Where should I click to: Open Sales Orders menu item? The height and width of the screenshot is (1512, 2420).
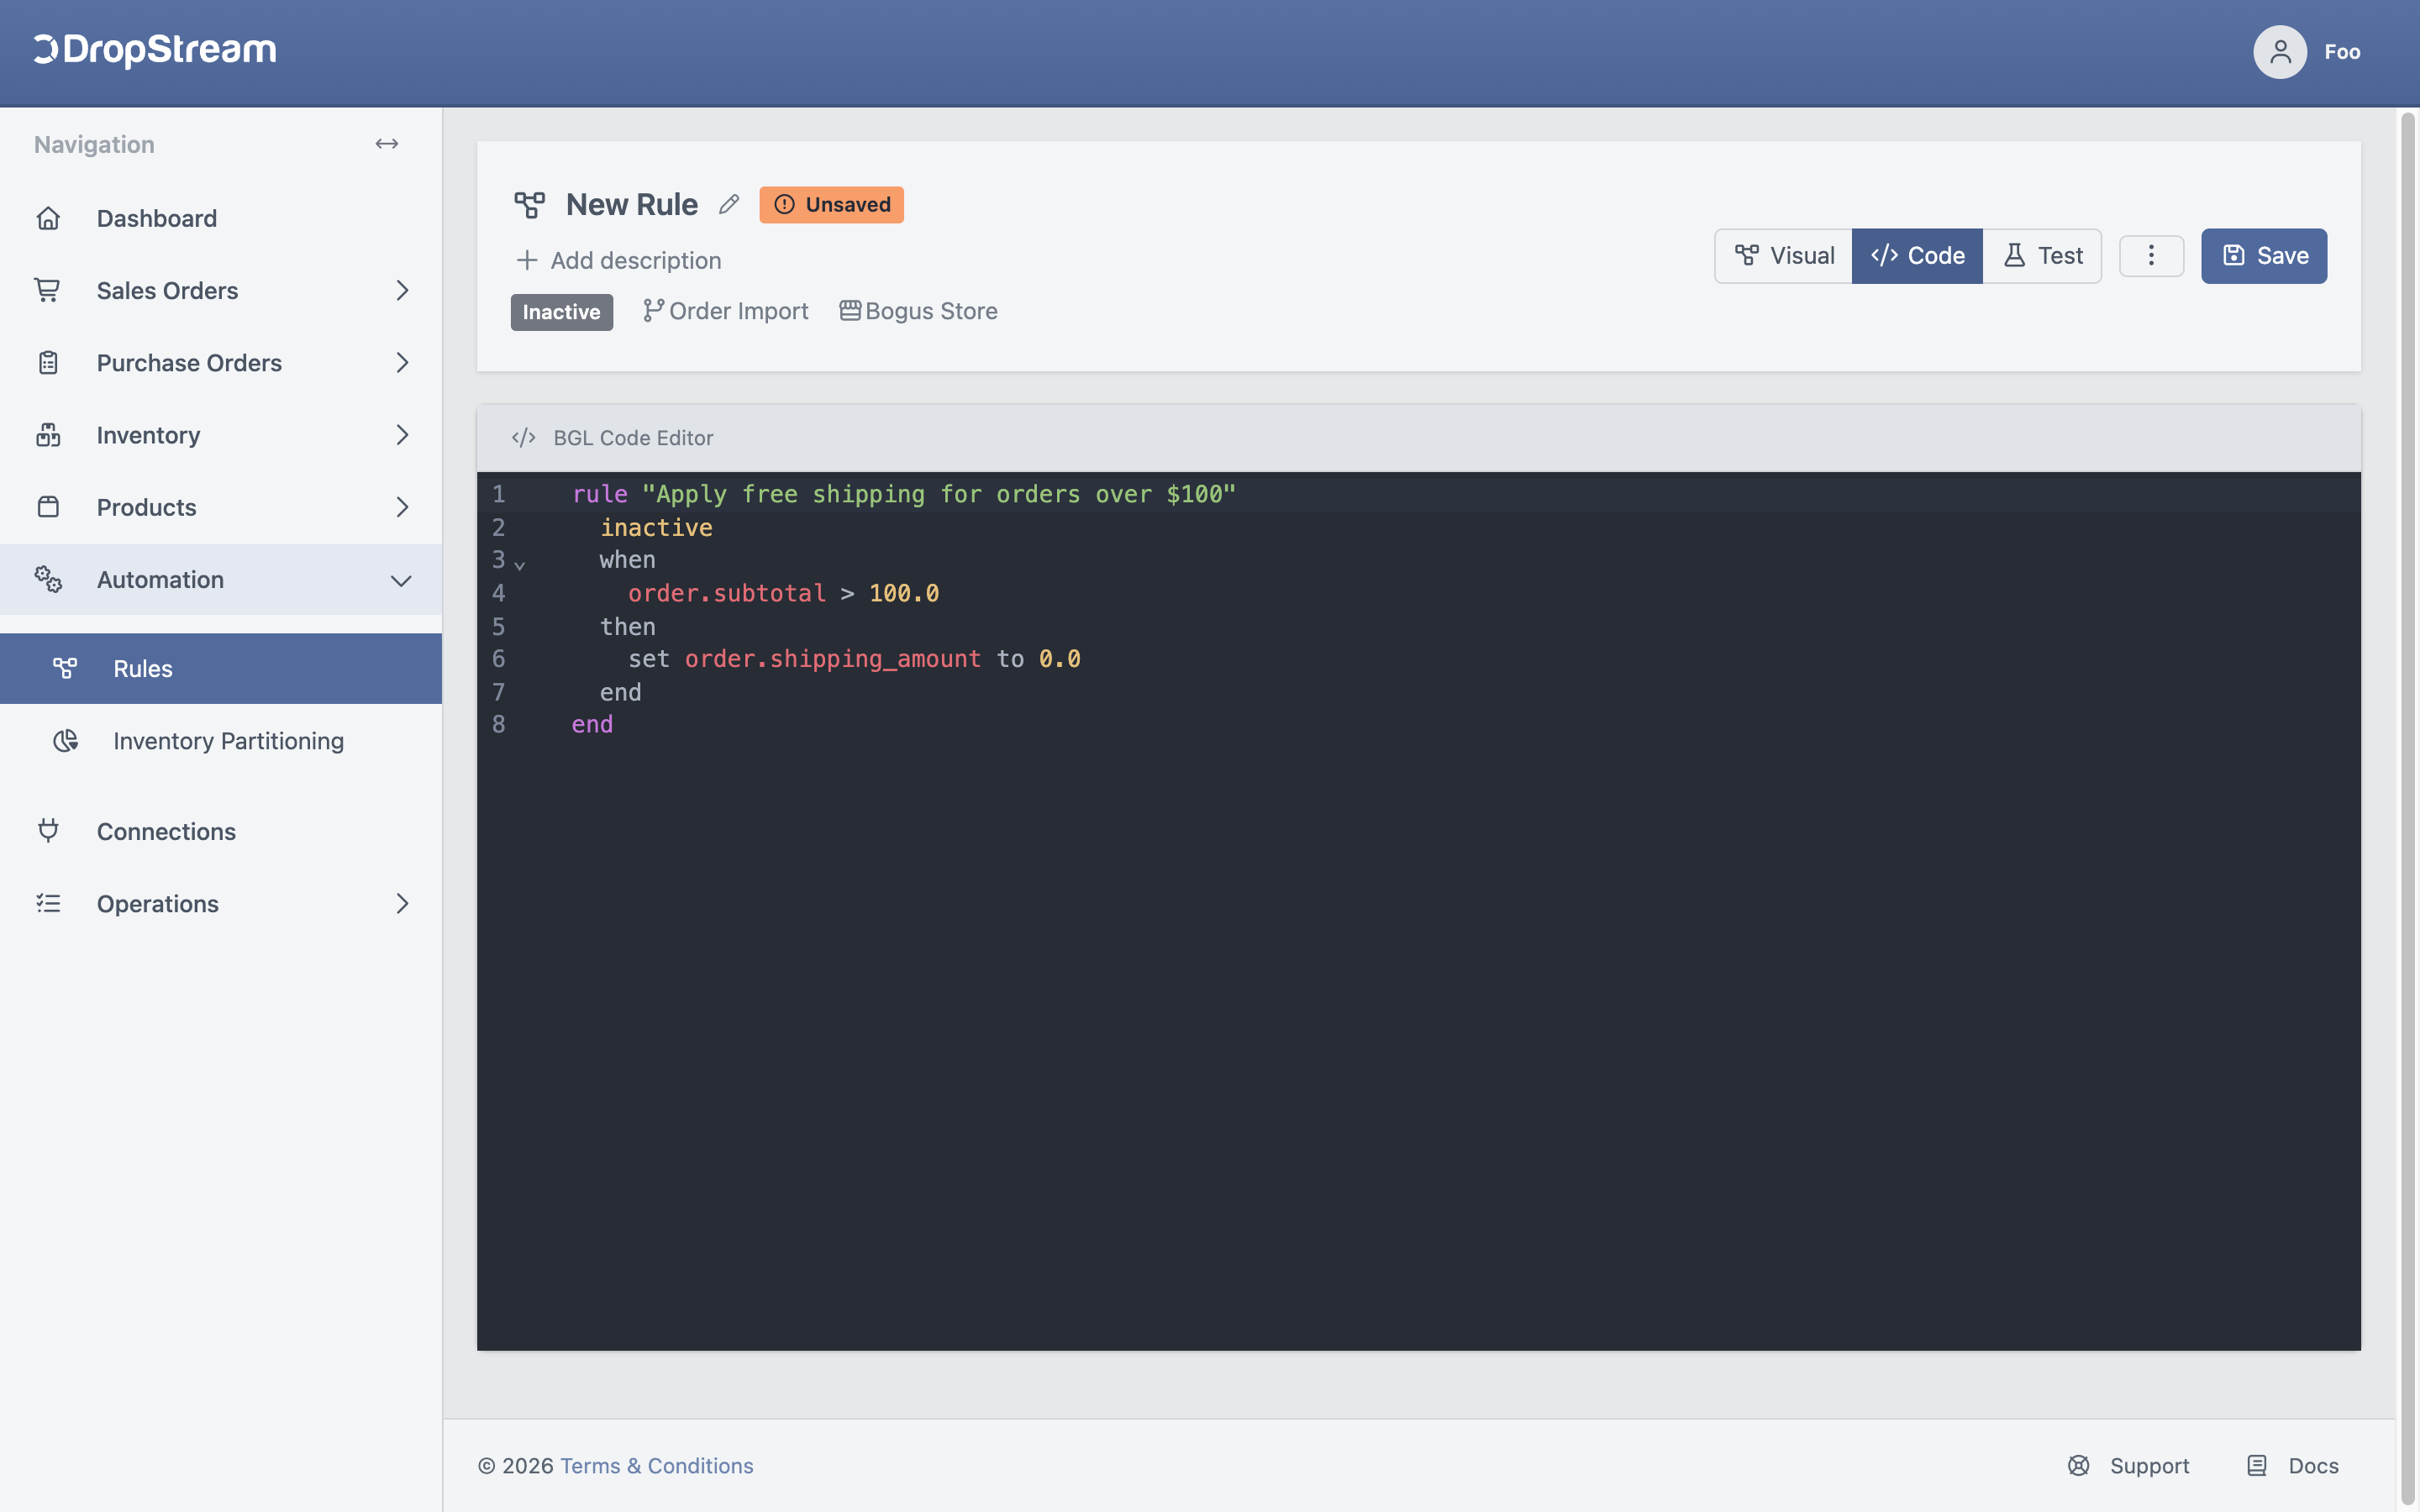point(167,290)
